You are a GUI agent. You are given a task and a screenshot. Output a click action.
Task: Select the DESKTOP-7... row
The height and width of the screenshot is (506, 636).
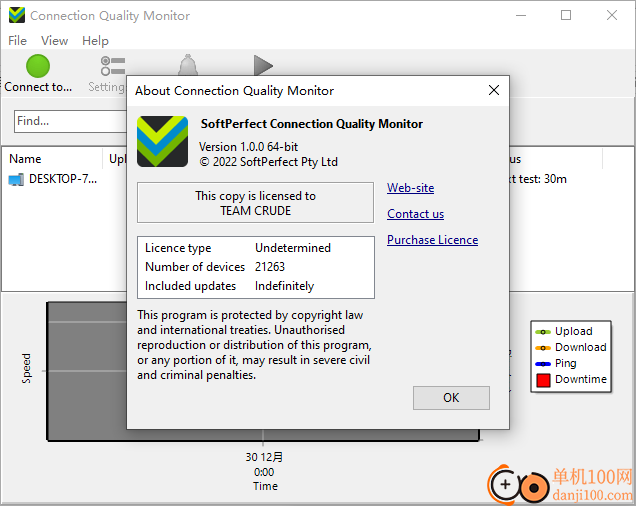[x=64, y=179]
